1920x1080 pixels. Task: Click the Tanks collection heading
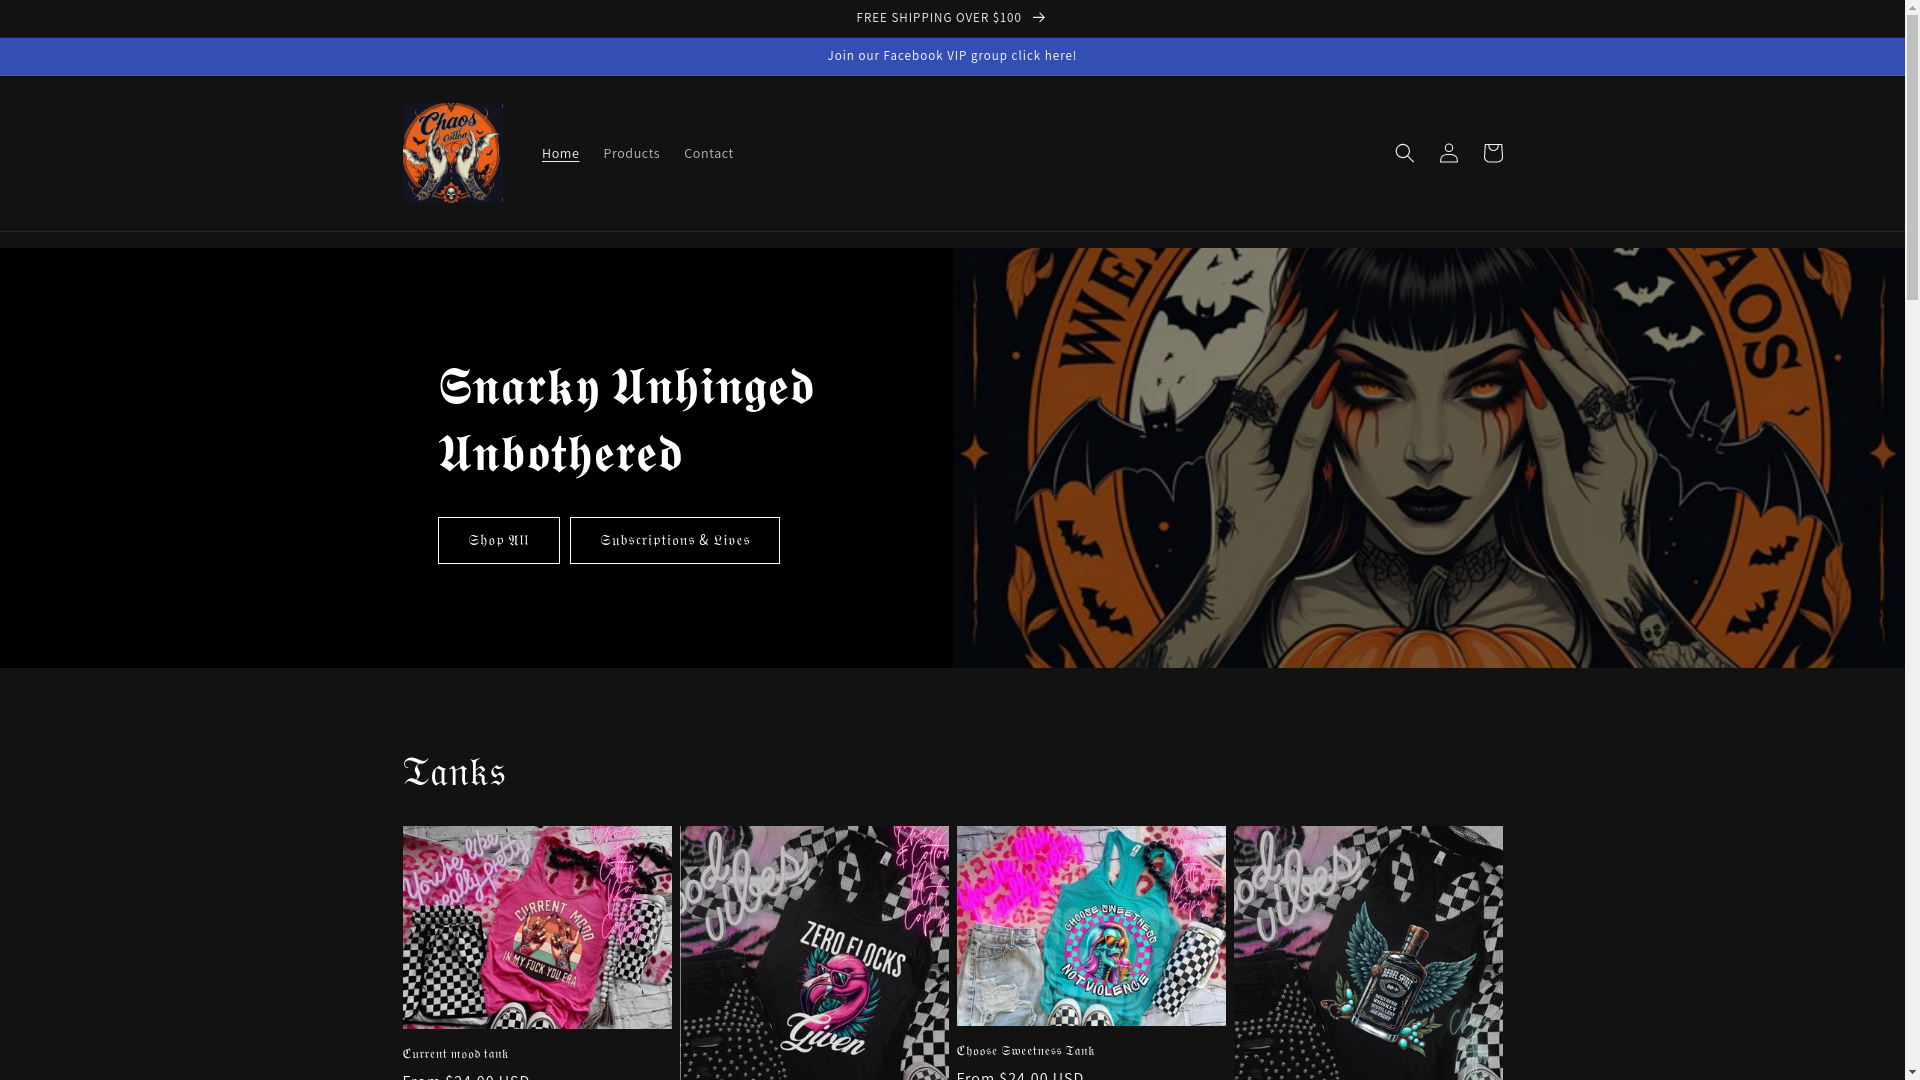click(454, 772)
